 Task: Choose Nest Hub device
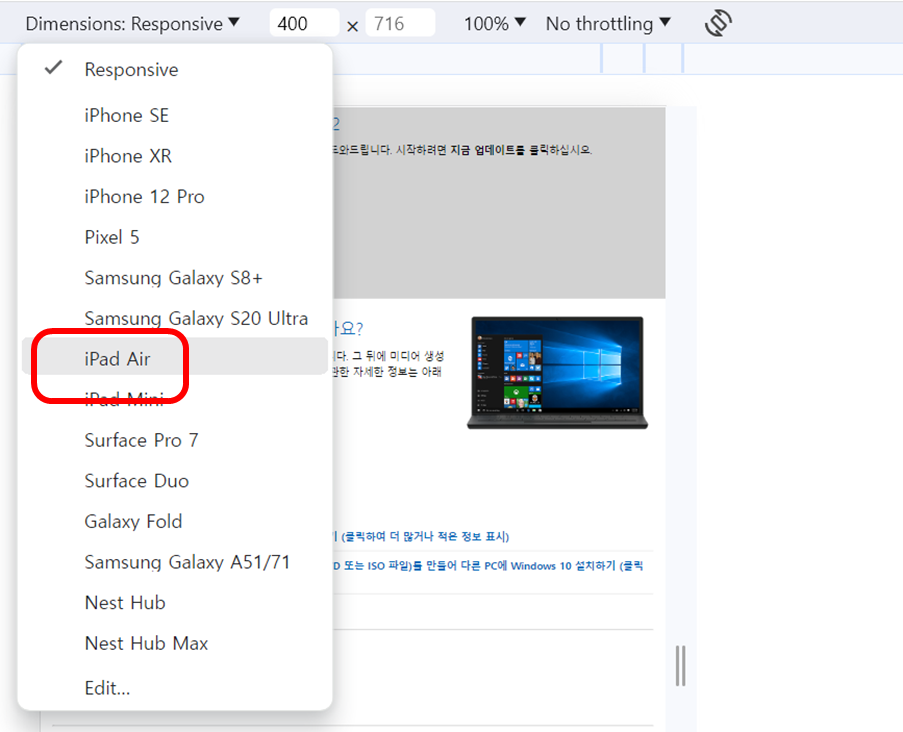point(175,602)
